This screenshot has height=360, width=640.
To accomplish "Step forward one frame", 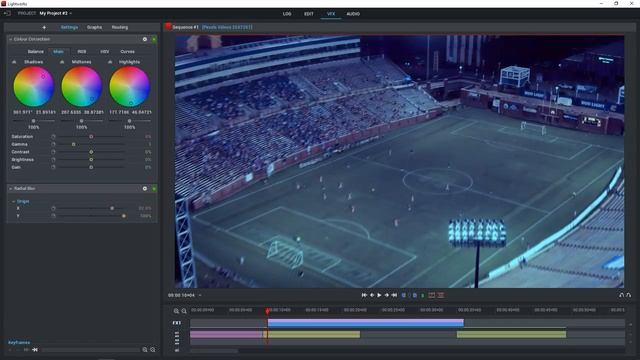I will 387,295.
